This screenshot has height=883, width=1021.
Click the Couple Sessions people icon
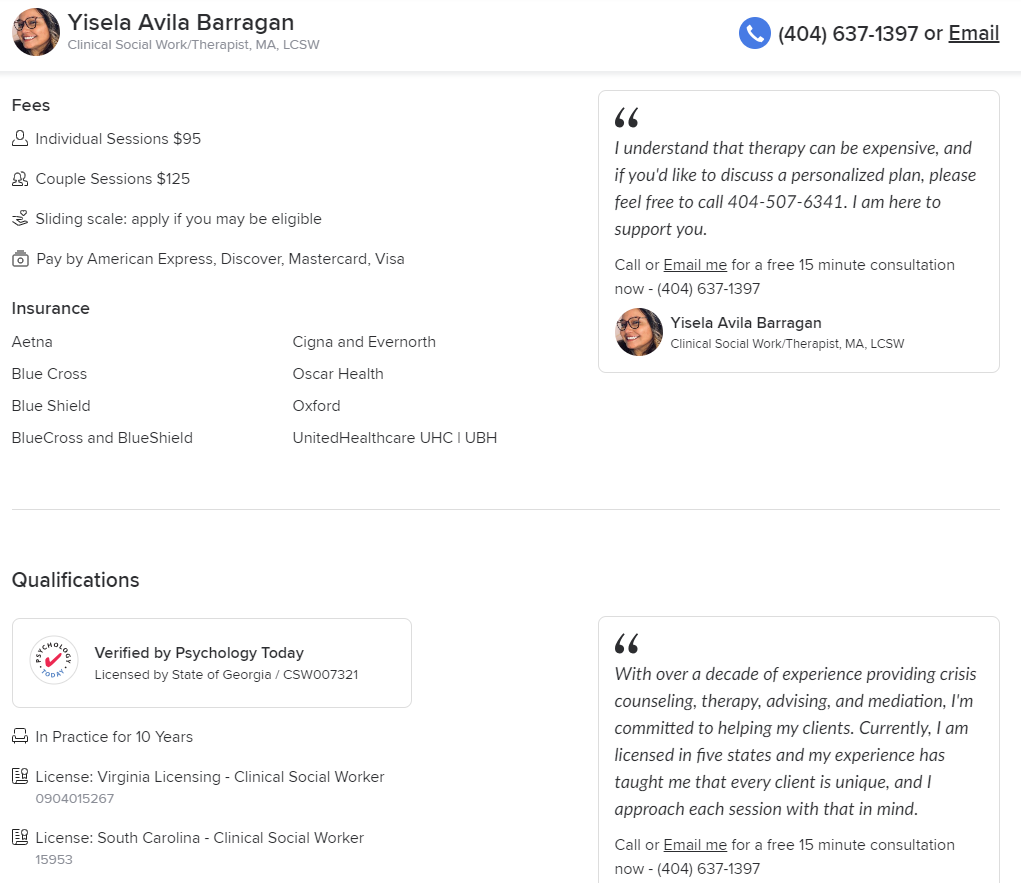[x=20, y=179]
